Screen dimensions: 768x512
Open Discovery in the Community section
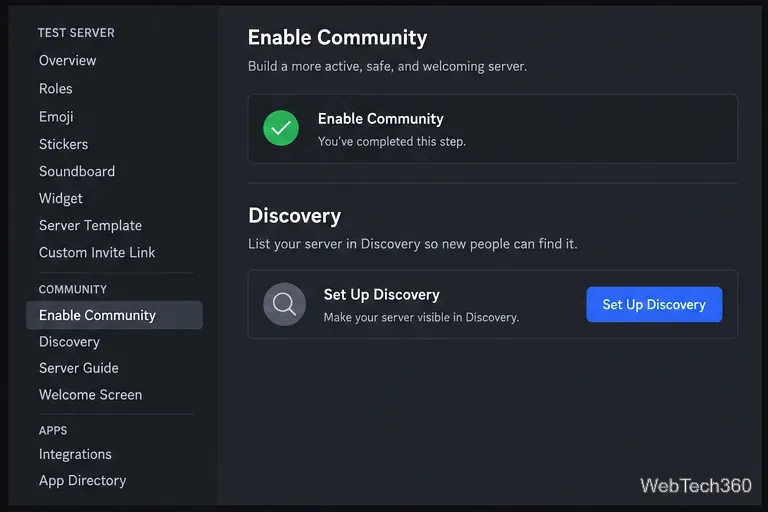coord(70,341)
